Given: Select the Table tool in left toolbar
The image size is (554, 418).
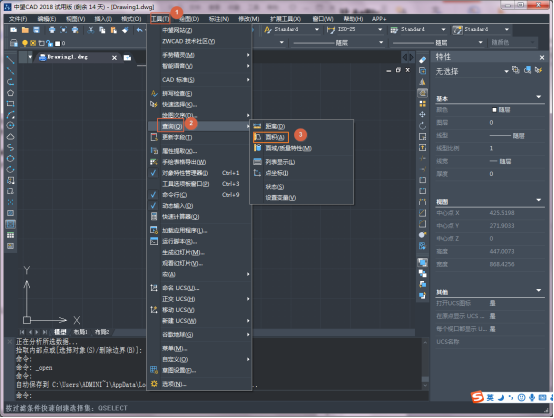Looking at the screenshot, I should click(x=10, y=235).
